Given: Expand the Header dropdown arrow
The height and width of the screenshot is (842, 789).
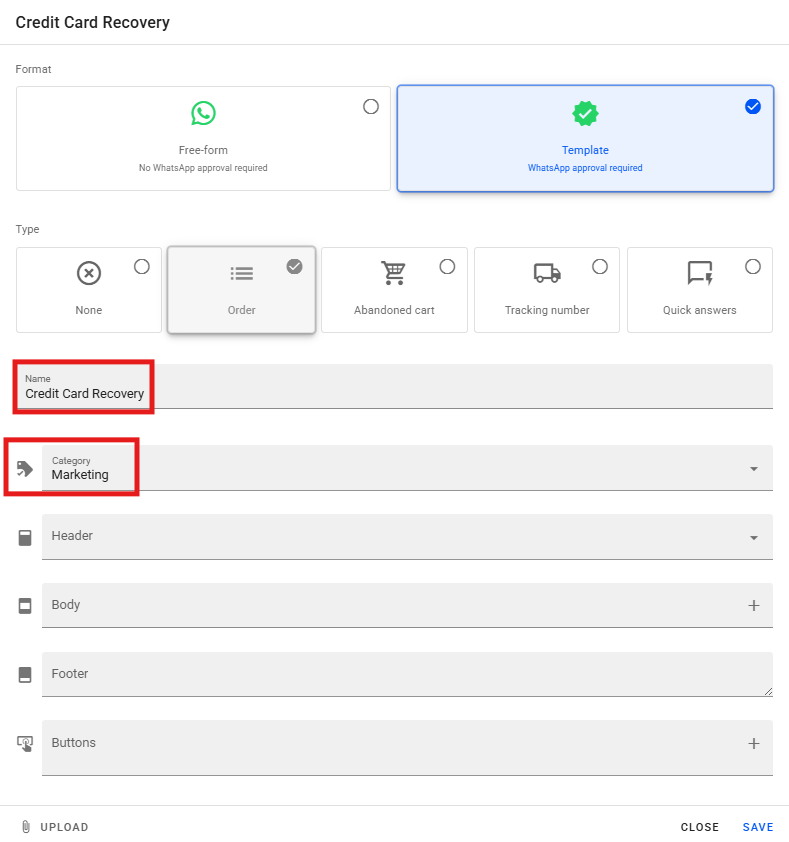Looking at the screenshot, I should 753,538.
